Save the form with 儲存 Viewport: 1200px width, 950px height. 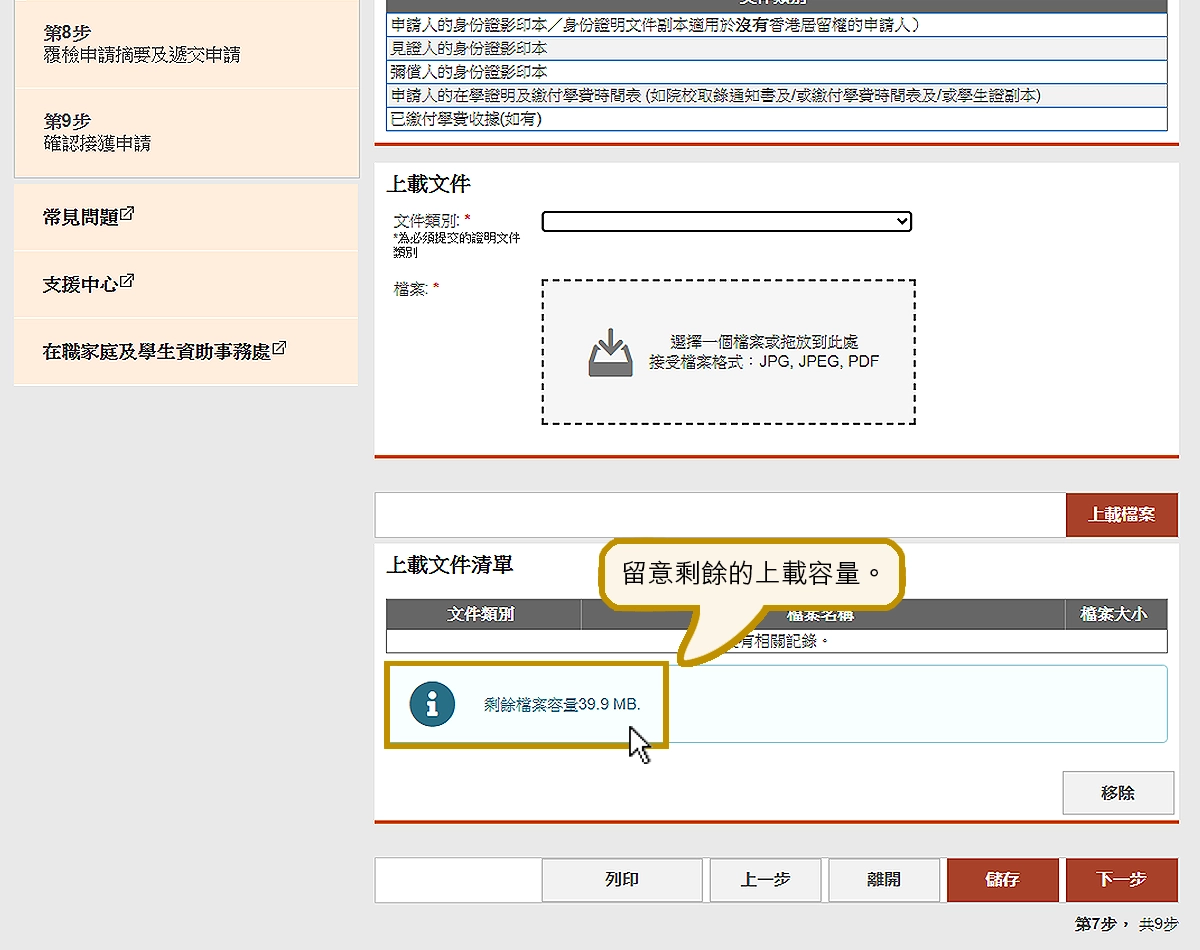click(1002, 880)
